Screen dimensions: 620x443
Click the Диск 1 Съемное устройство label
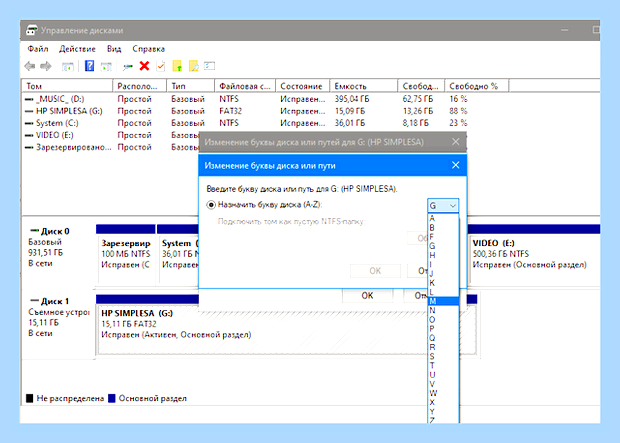tap(59, 317)
